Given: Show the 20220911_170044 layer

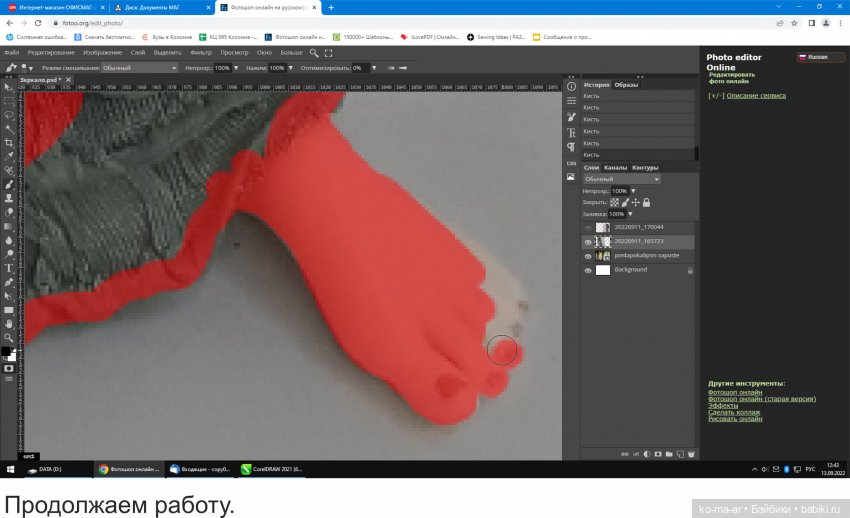Looking at the screenshot, I should (588, 228).
